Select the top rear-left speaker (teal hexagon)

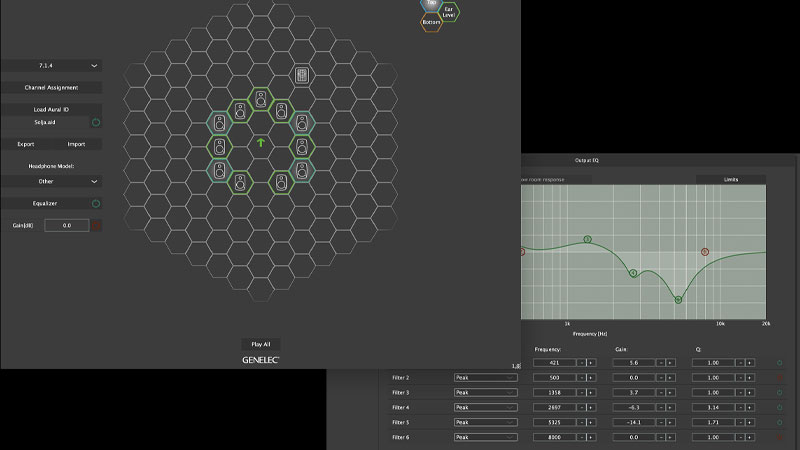219,171
